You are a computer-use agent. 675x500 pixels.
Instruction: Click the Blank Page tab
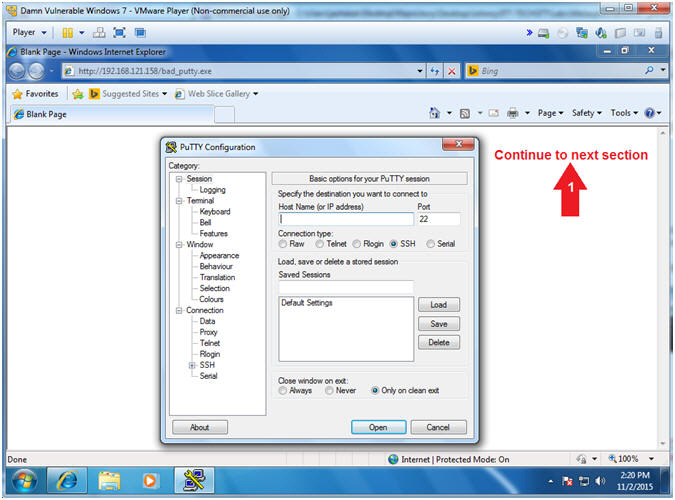112,115
